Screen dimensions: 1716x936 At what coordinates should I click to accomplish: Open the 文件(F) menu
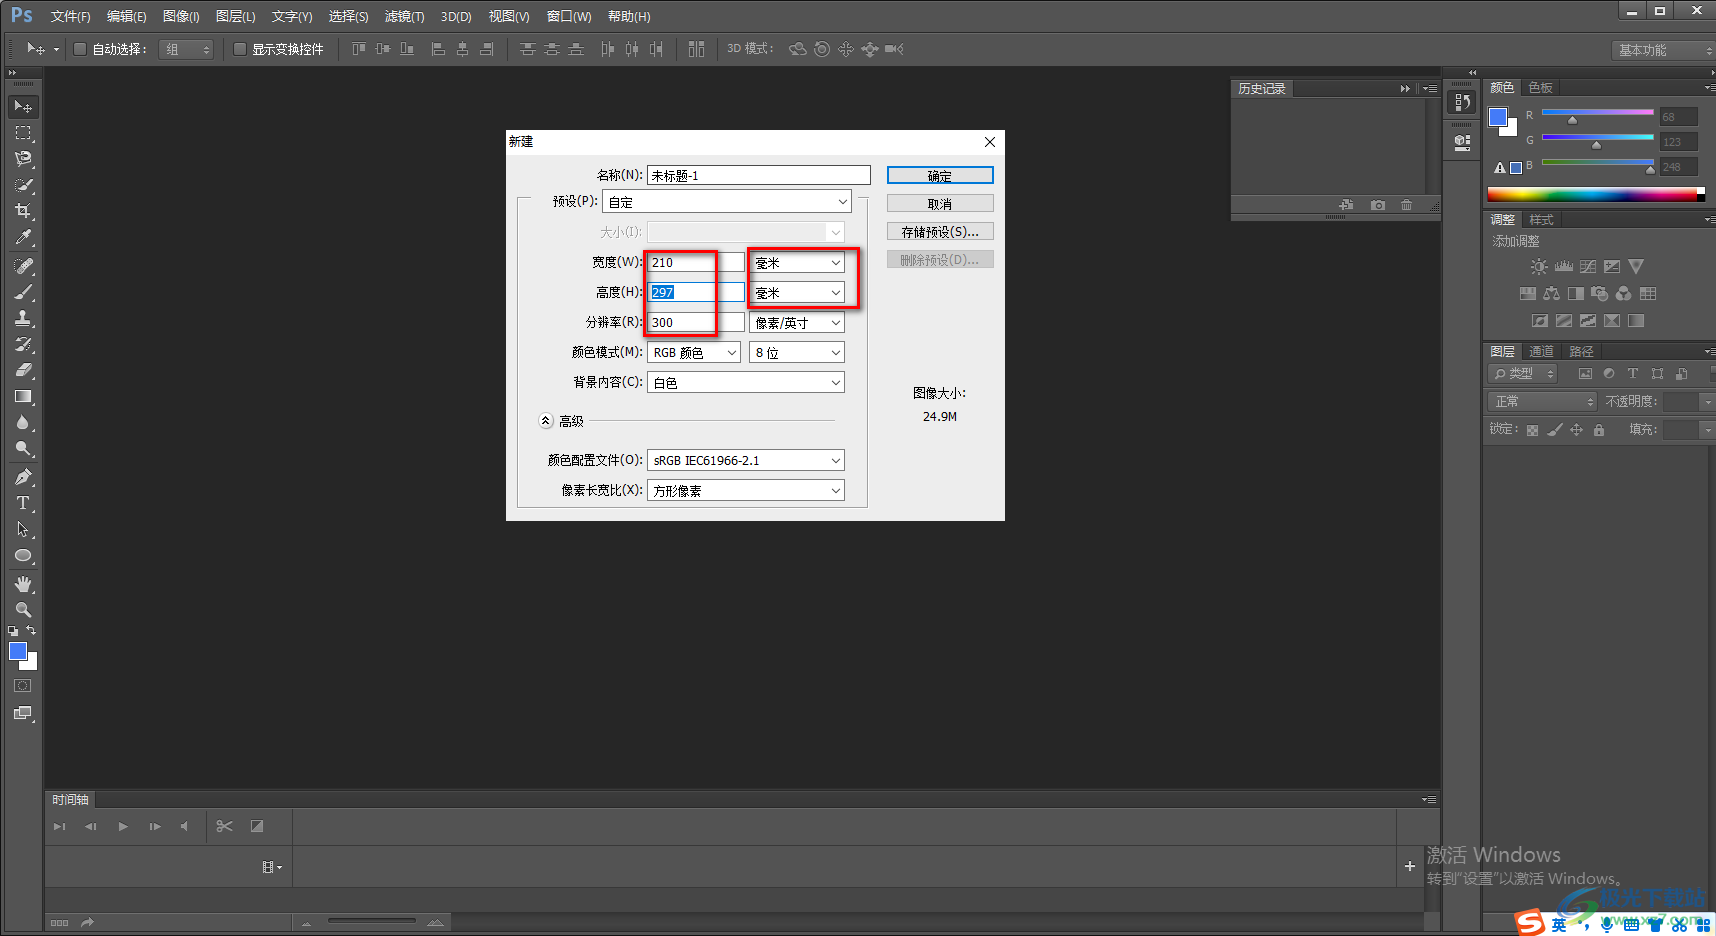70,16
